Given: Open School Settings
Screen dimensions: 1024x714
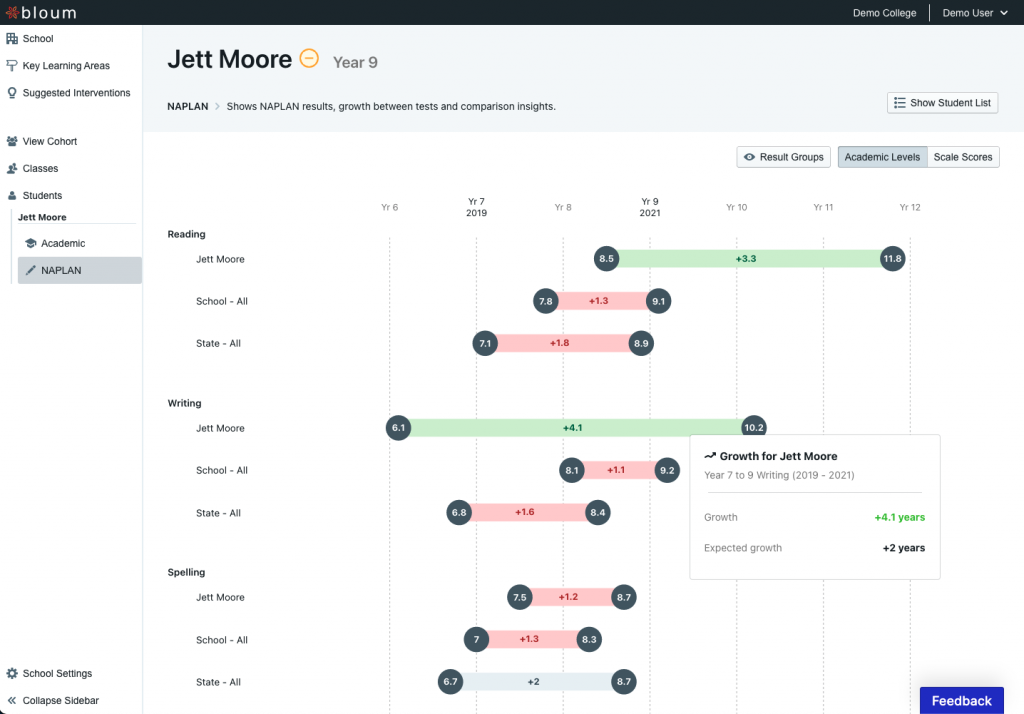Looking at the screenshot, I should coord(54,673).
